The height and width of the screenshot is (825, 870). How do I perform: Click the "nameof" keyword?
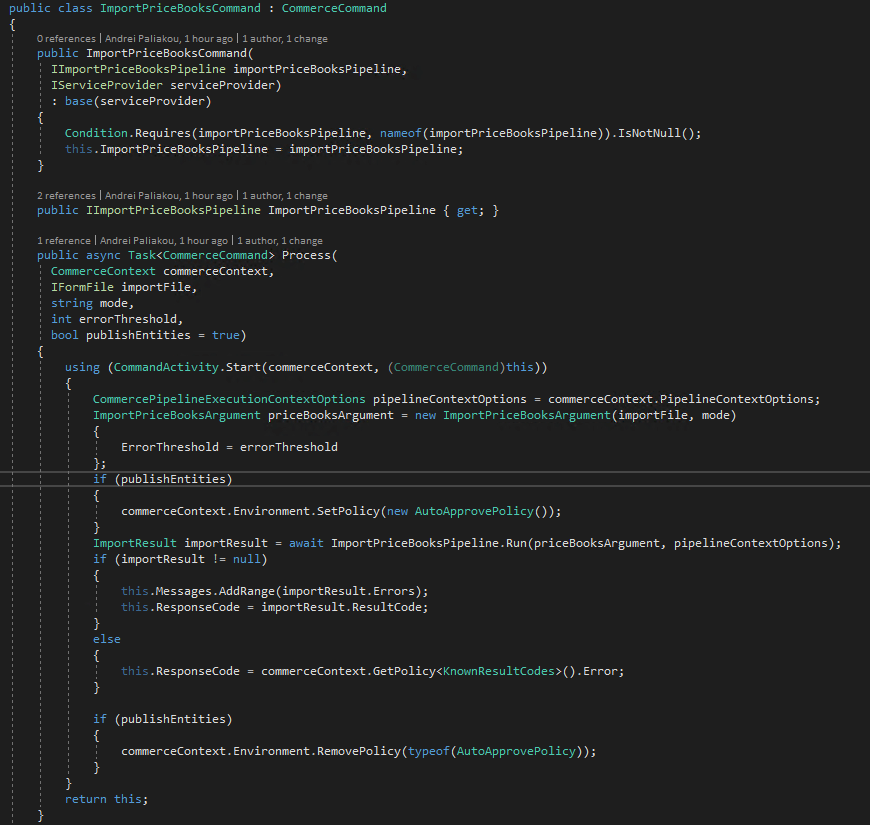coord(401,133)
